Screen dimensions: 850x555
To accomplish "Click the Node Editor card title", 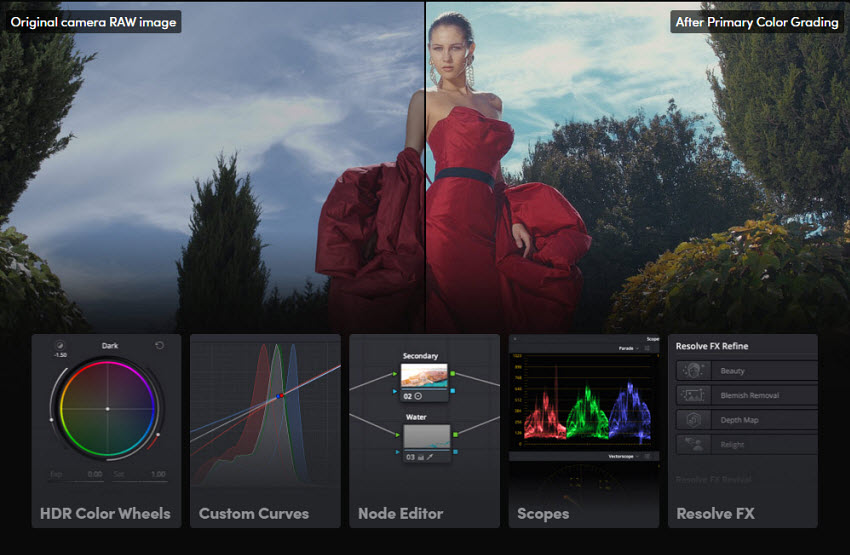I will coord(401,513).
